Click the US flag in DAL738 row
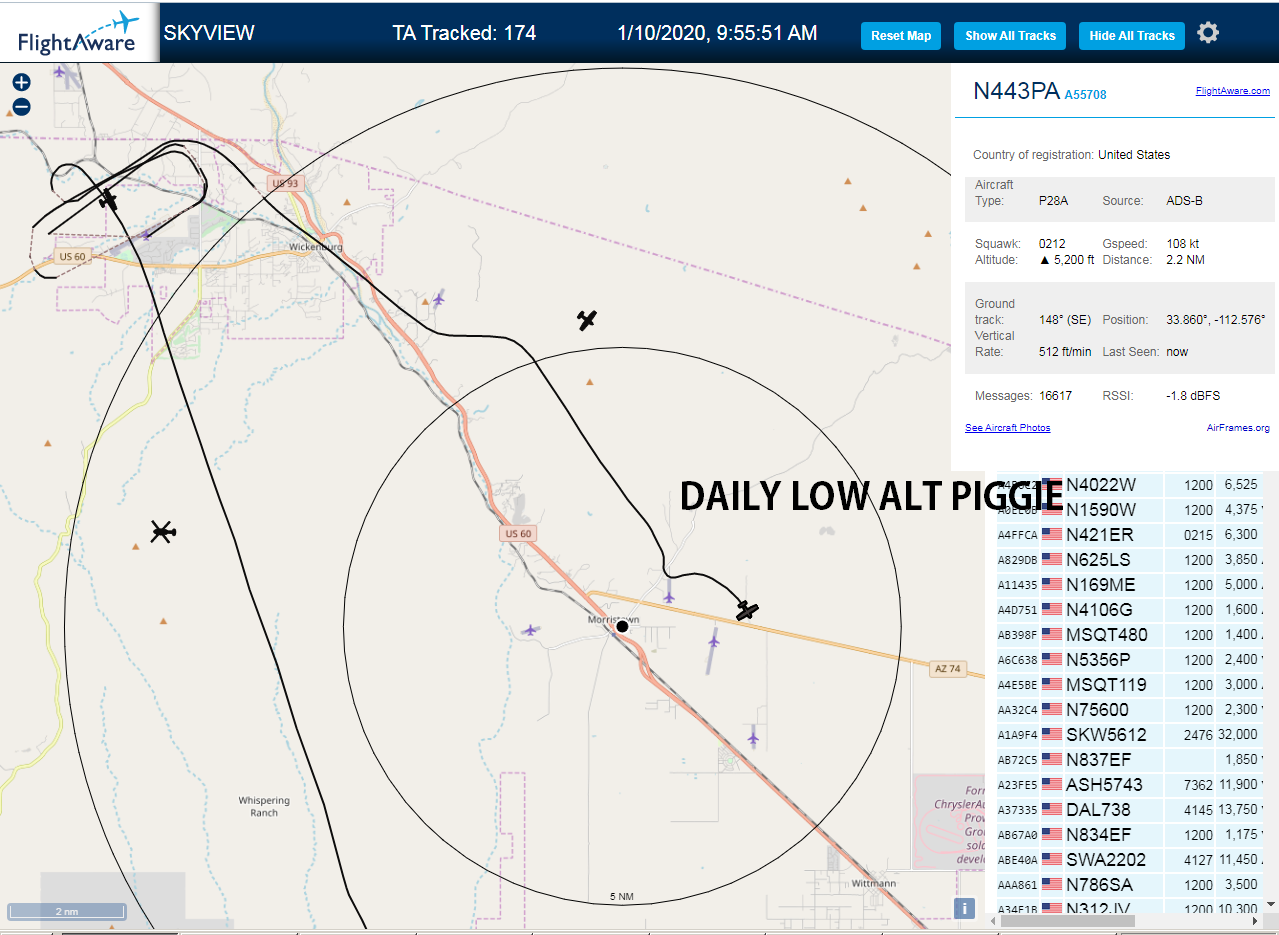The image size is (1279, 935). coord(1051,810)
